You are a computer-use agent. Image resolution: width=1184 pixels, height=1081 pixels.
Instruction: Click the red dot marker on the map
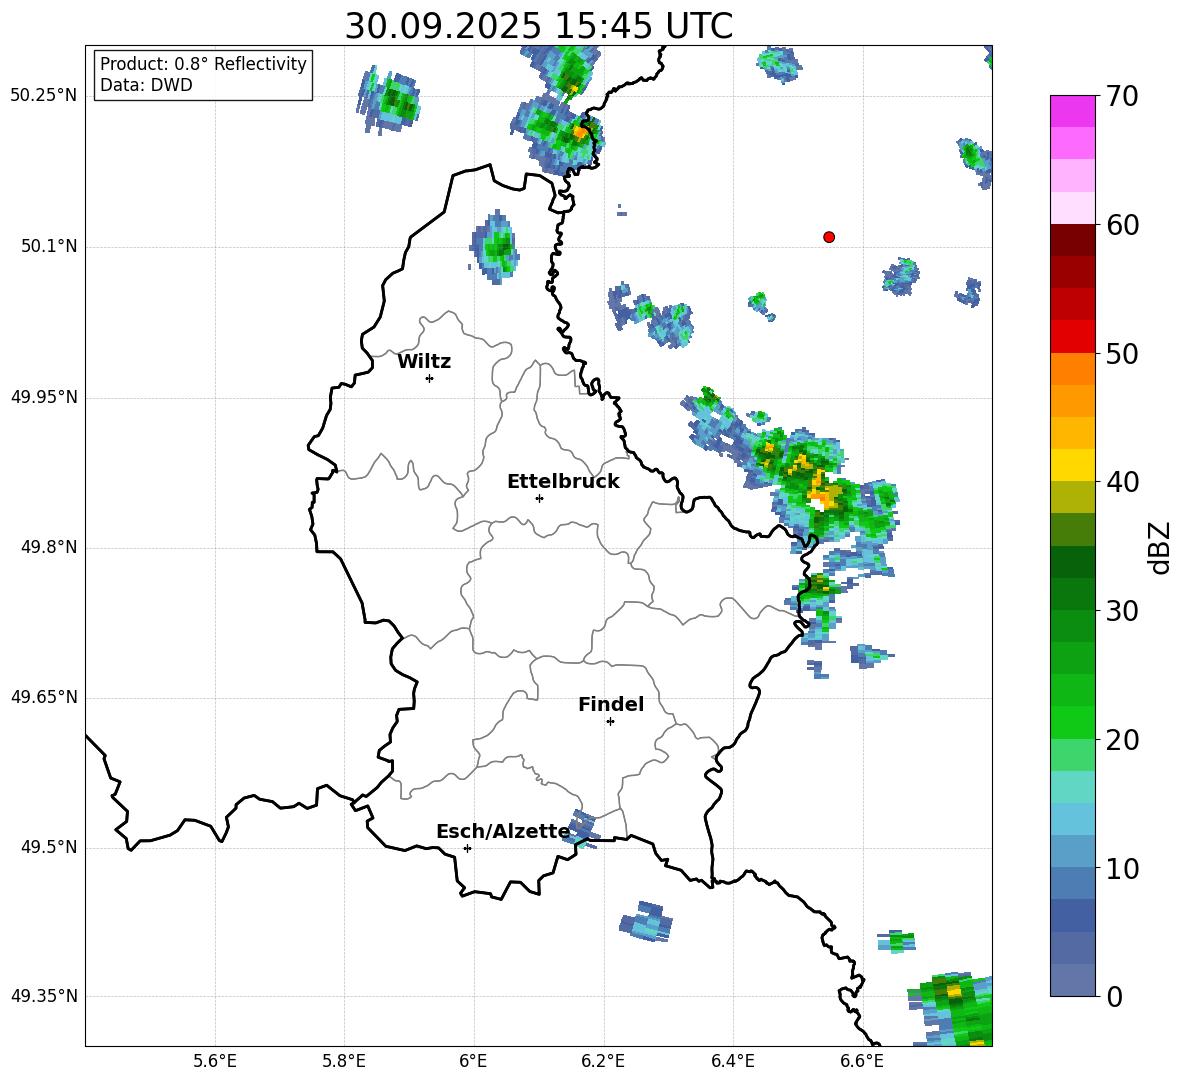[829, 237]
